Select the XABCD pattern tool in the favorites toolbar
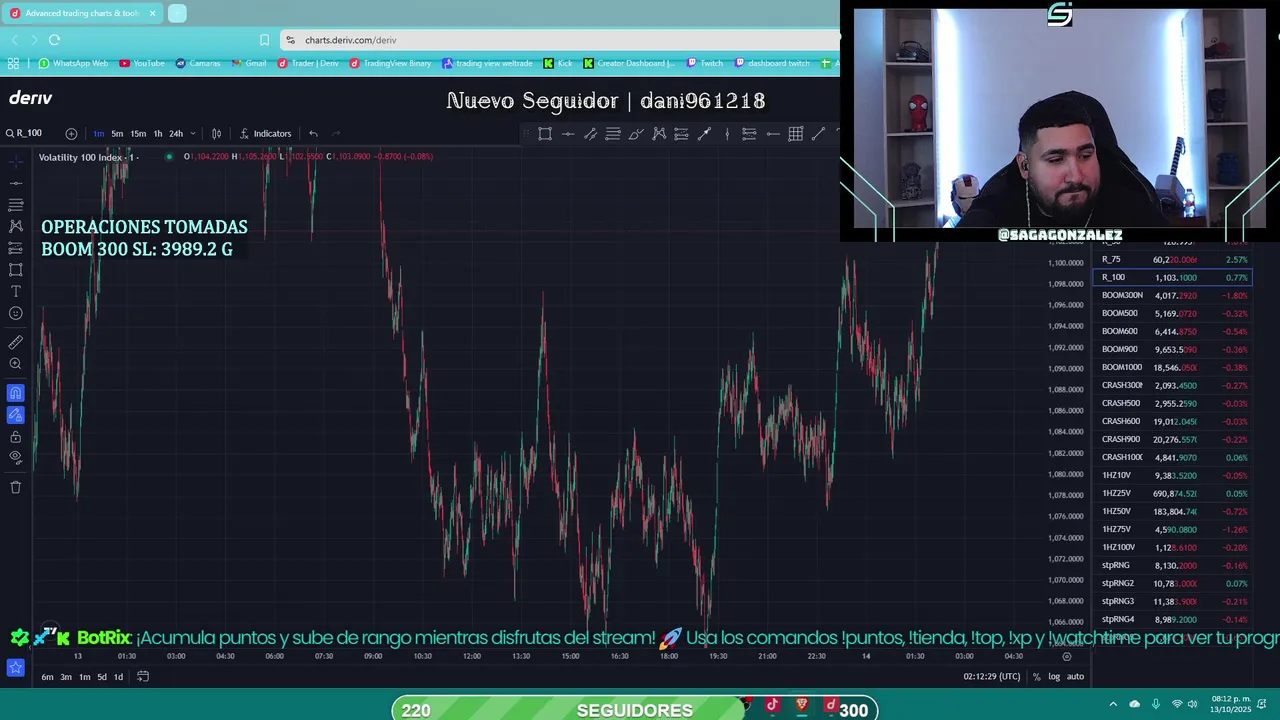The width and height of the screenshot is (1280, 720). click(x=659, y=134)
